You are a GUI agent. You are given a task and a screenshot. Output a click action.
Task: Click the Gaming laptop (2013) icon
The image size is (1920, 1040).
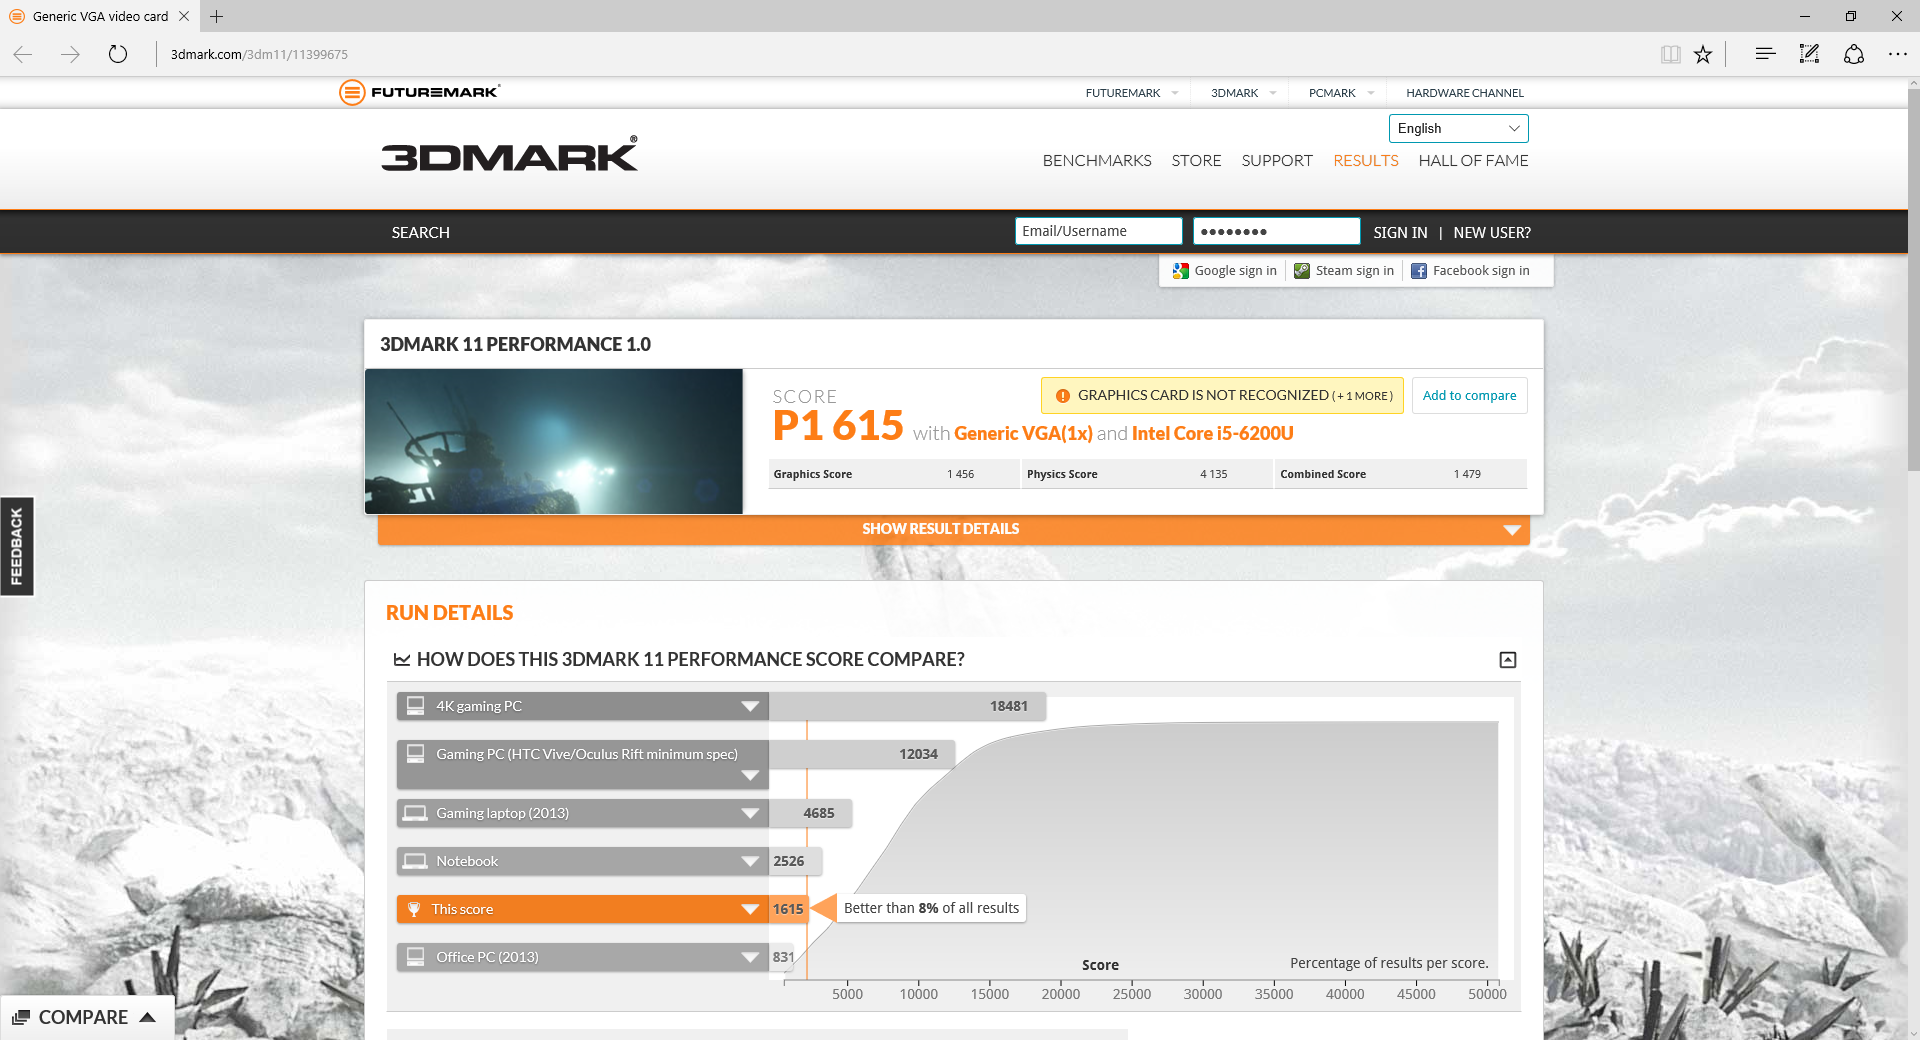pos(415,813)
